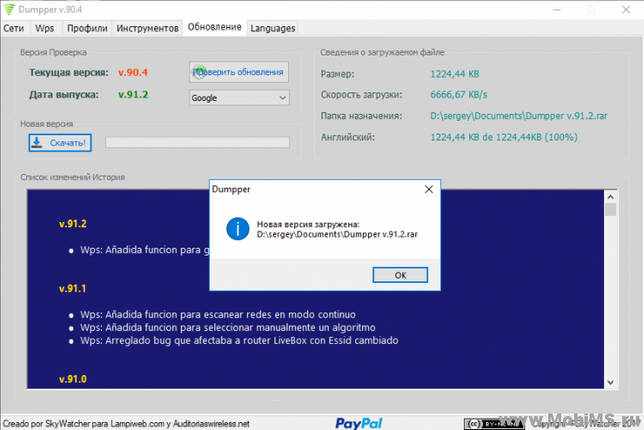
Task: Click the changelog scrollbar thumb
Action: tap(610, 210)
